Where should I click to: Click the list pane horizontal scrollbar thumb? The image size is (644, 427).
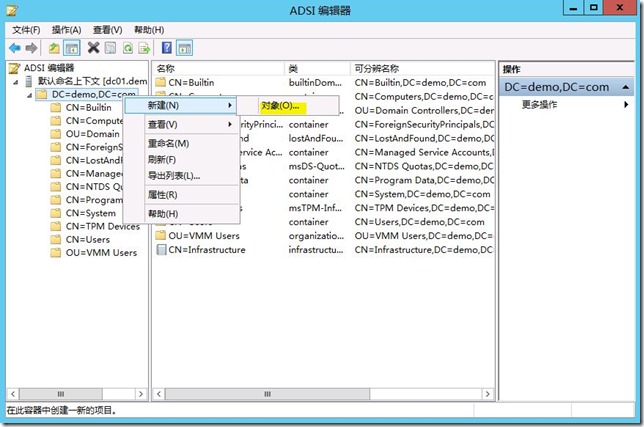pos(267,394)
